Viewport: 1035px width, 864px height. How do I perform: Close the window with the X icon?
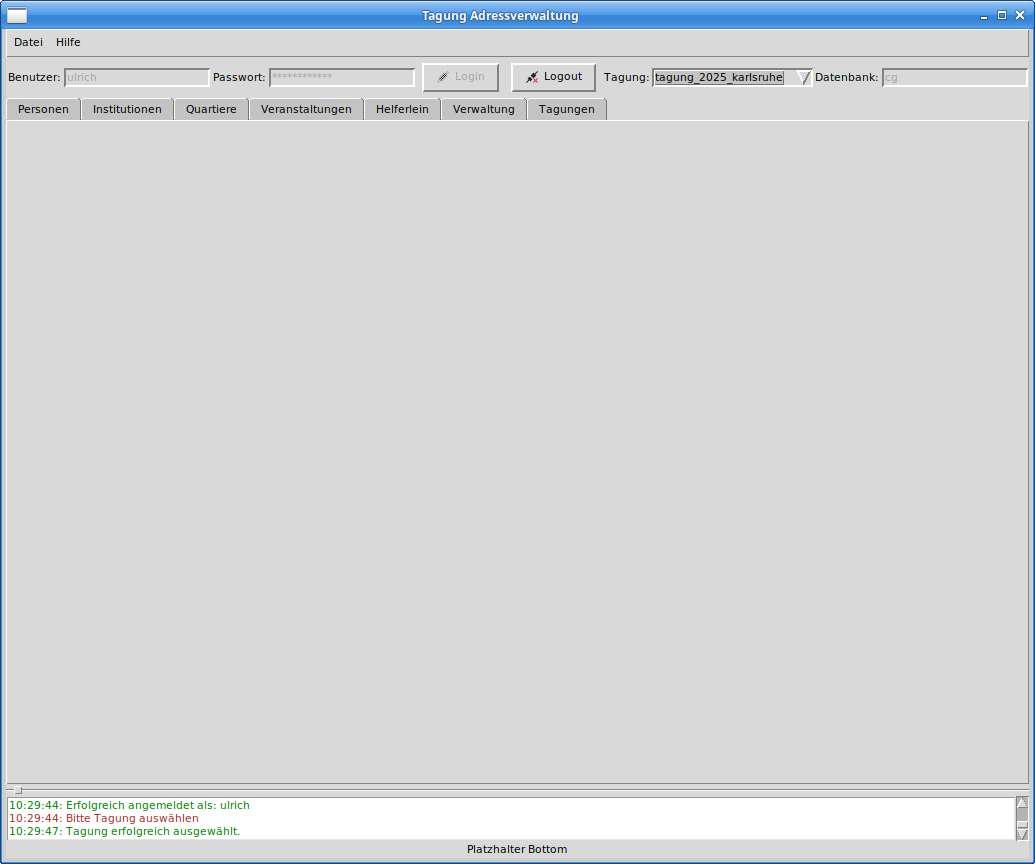click(x=1020, y=15)
